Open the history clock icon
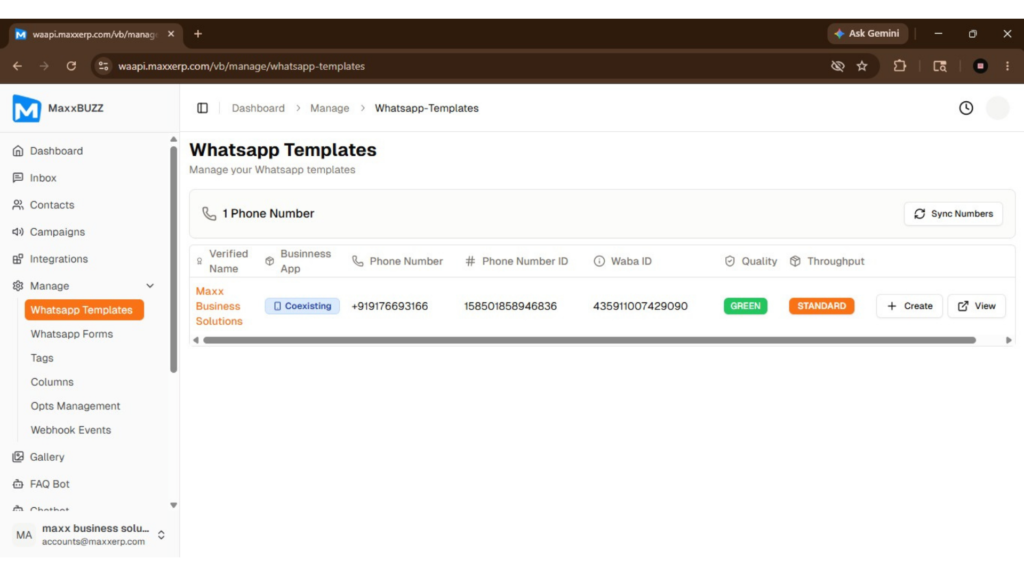This screenshot has height=576, width=1024. [966, 108]
